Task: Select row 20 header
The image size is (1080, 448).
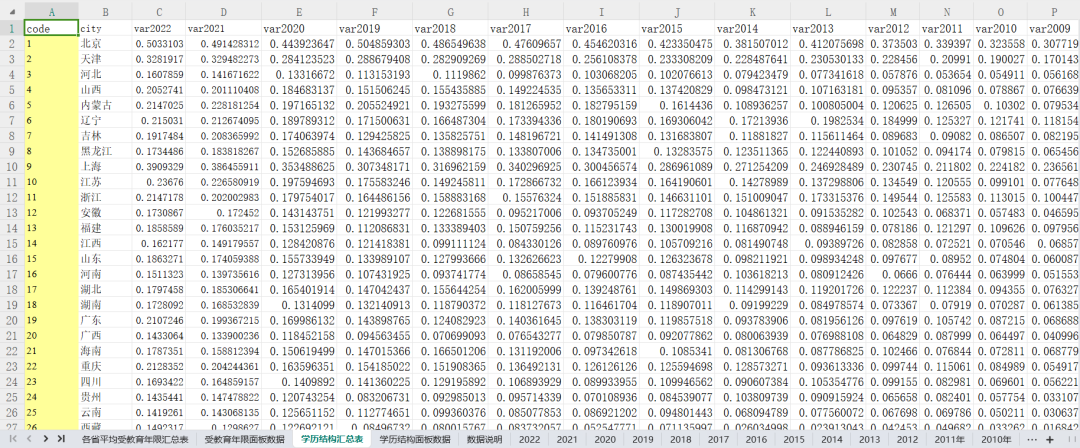Action: point(12,320)
